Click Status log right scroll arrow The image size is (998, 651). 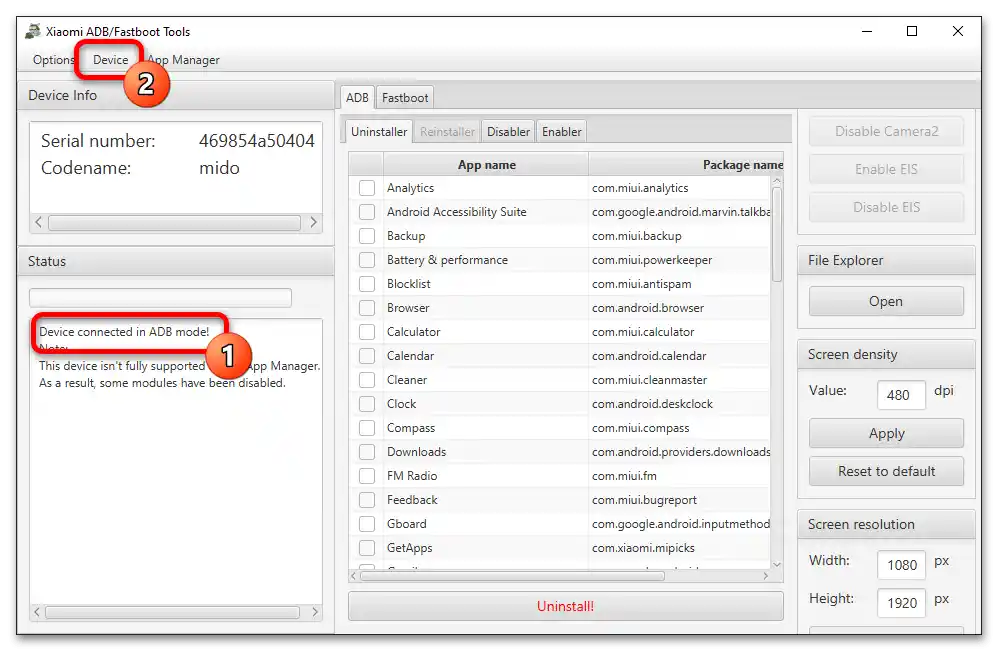click(314, 612)
